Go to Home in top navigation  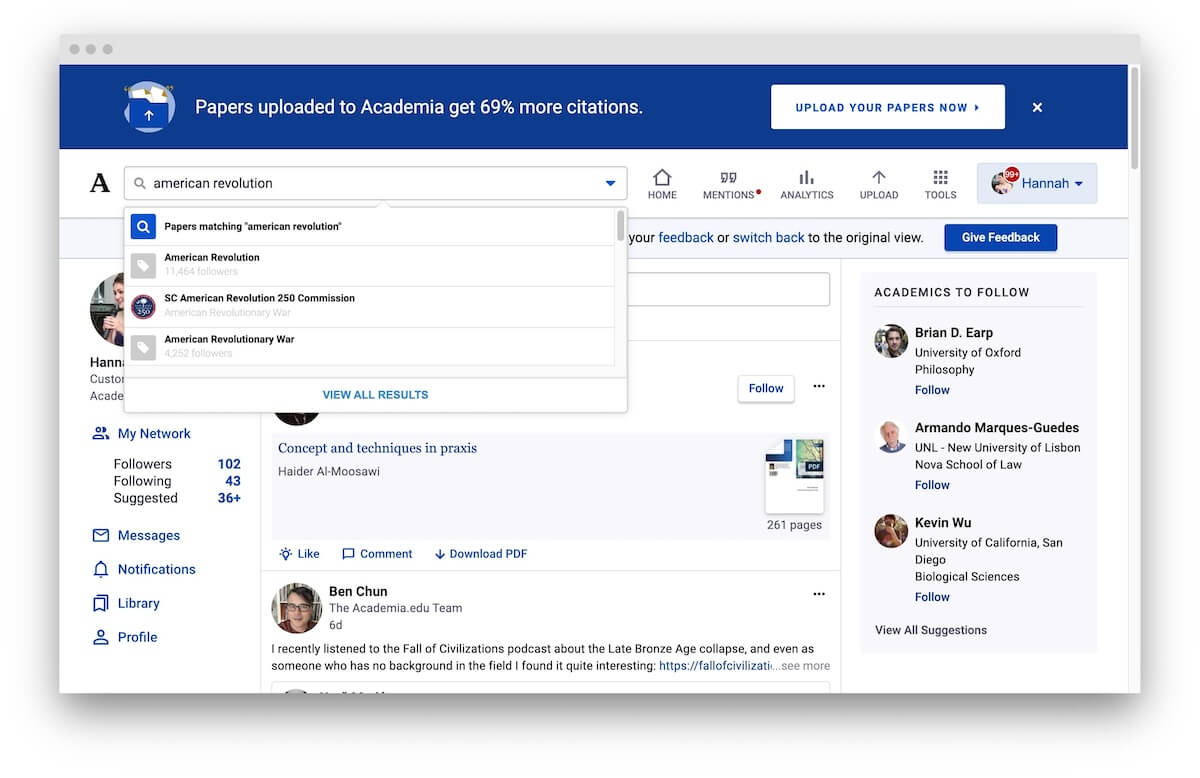[x=662, y=184]
